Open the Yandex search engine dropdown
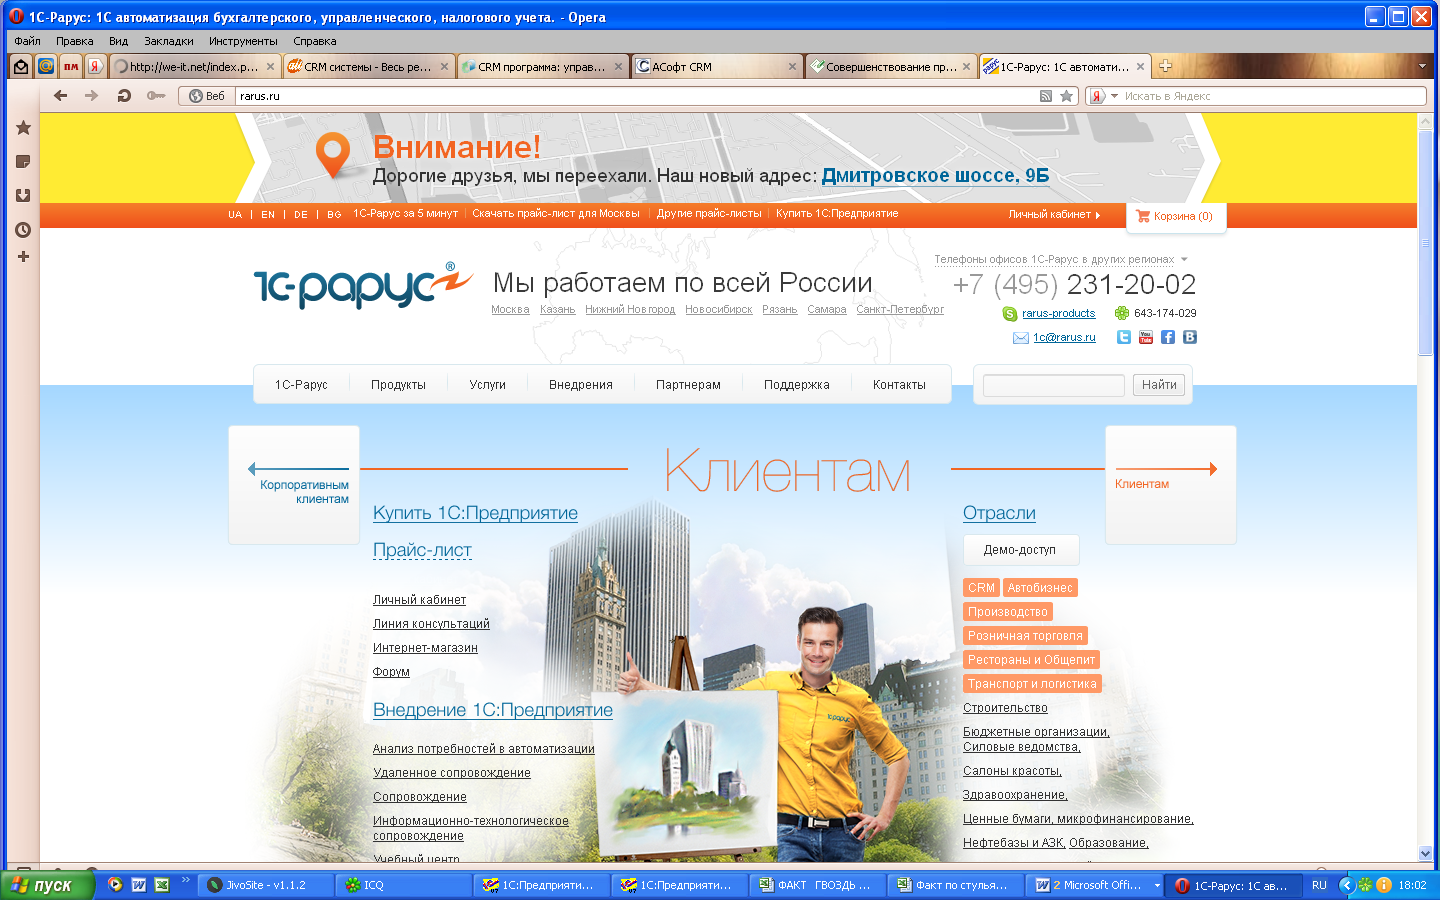The height and width of the screenshot is (900, 1440). 1115,96
